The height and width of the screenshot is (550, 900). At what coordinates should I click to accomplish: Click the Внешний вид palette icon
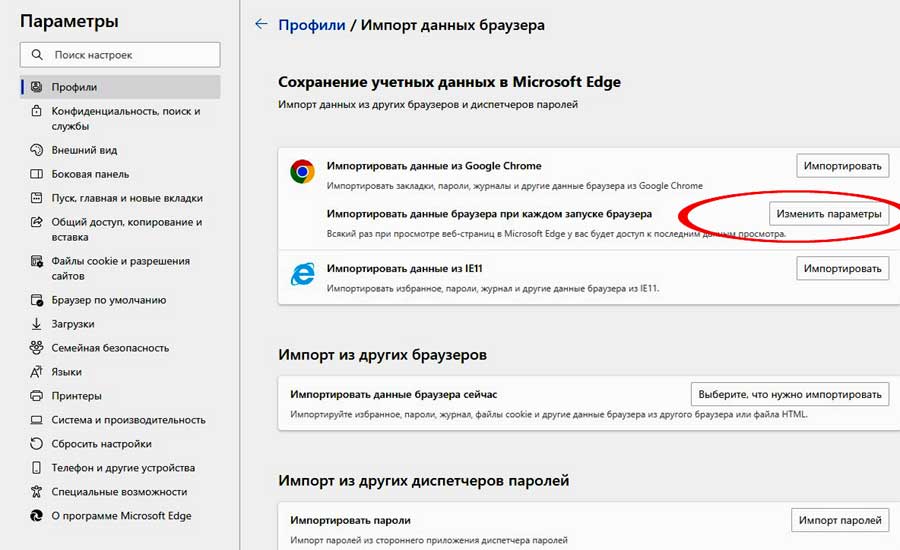pyautogui.click(x=36, y=150)
